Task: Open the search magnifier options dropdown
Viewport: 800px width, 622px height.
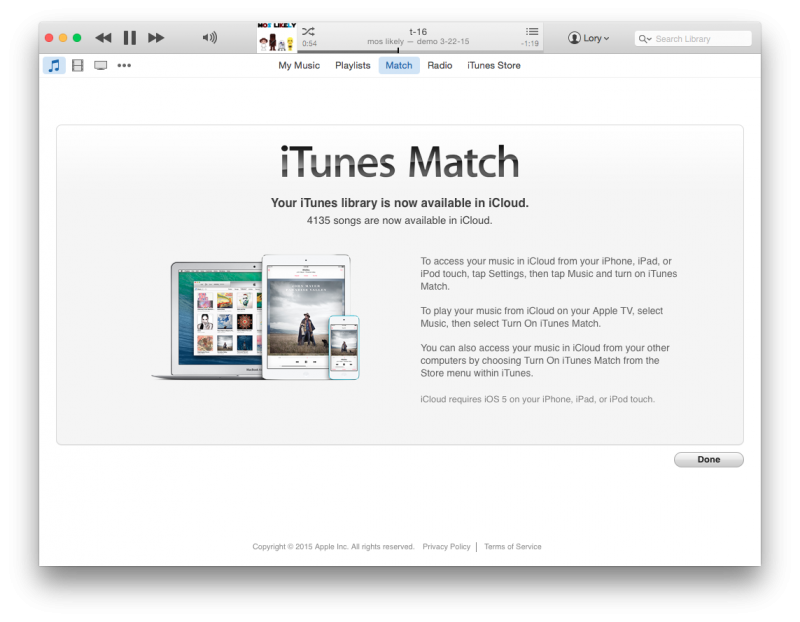Action: point(645,39)
